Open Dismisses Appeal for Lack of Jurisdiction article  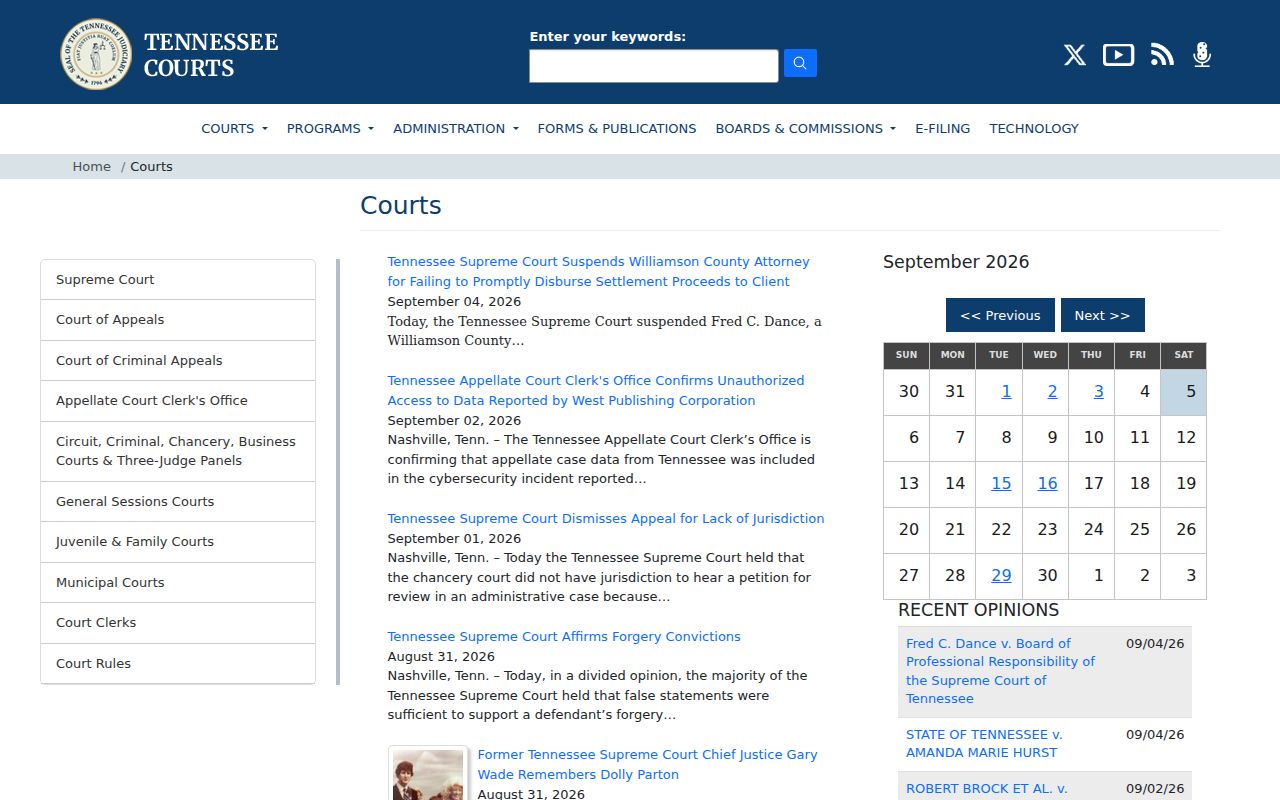(x=606, y=519)
